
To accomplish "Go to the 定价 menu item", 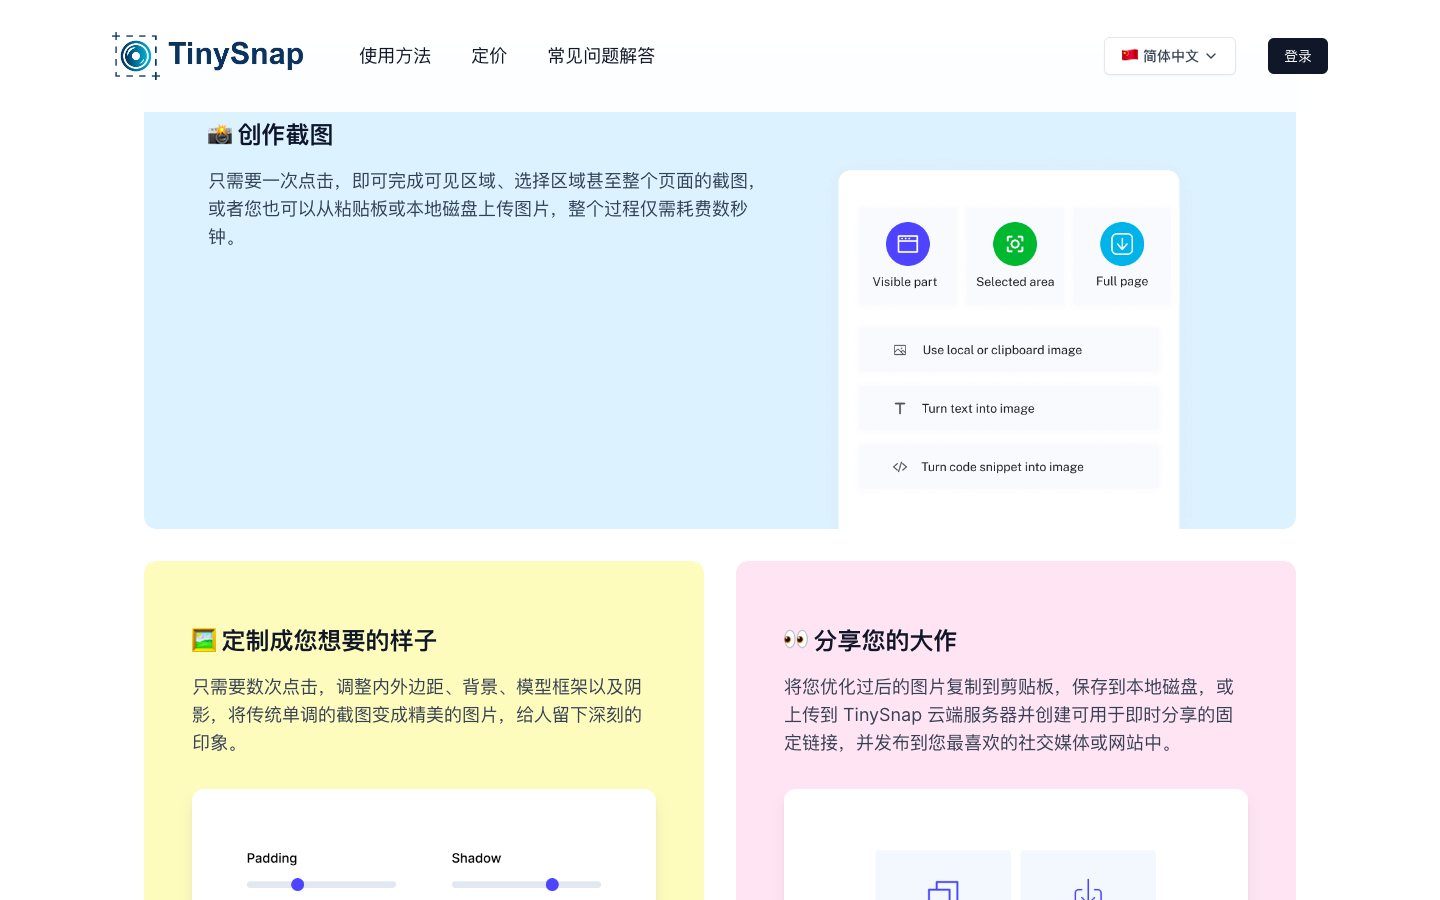I will click(x=489, y=56).
